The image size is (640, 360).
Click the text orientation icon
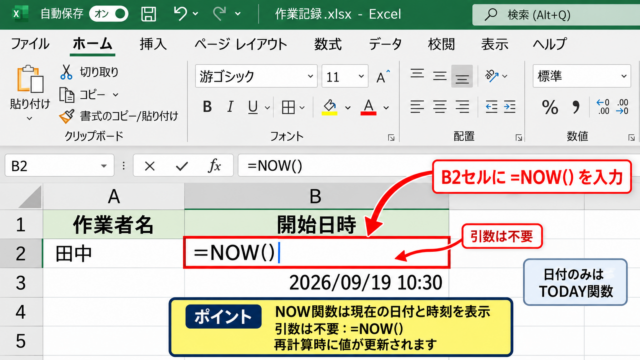tap(491, 76)
